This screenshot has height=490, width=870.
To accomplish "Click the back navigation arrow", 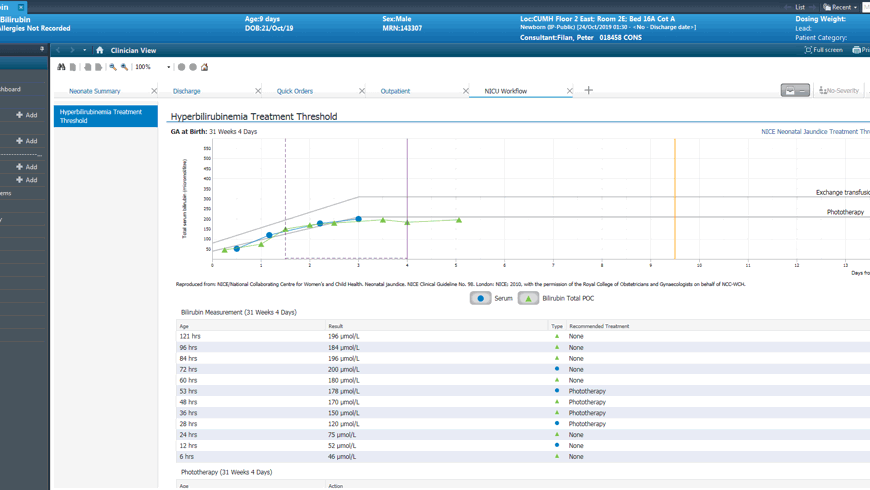I will click(58, 50).
